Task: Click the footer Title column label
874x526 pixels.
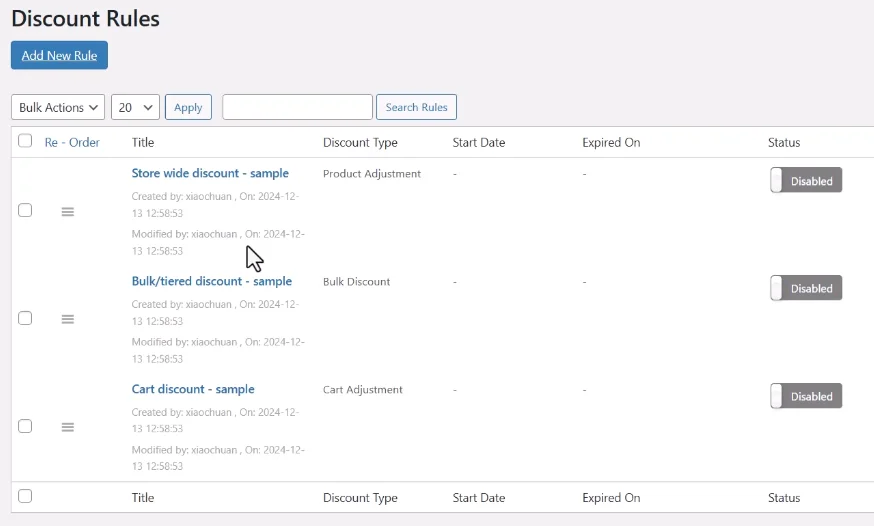Action: (x=143, y=498)
